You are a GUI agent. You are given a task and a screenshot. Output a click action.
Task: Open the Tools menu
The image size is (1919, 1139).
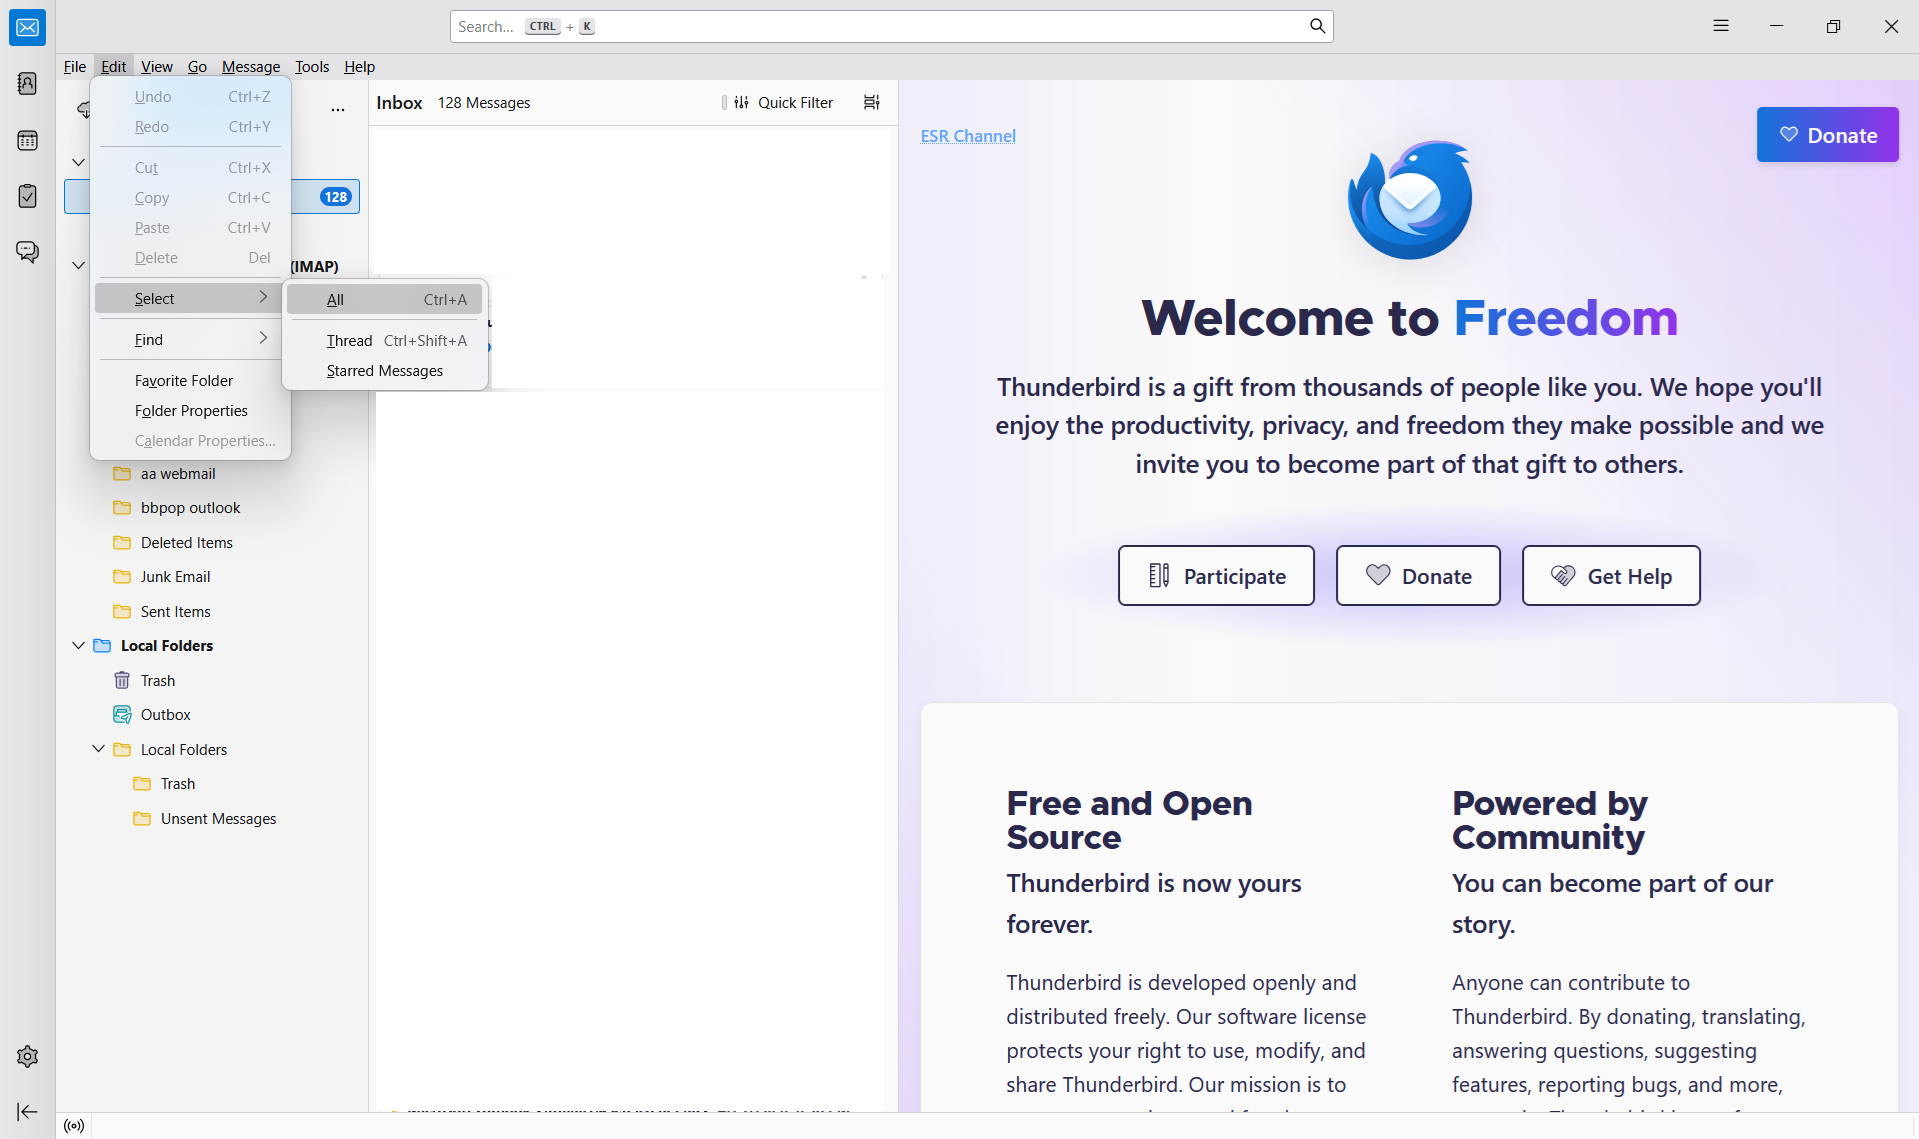click(x=312, y=67)
